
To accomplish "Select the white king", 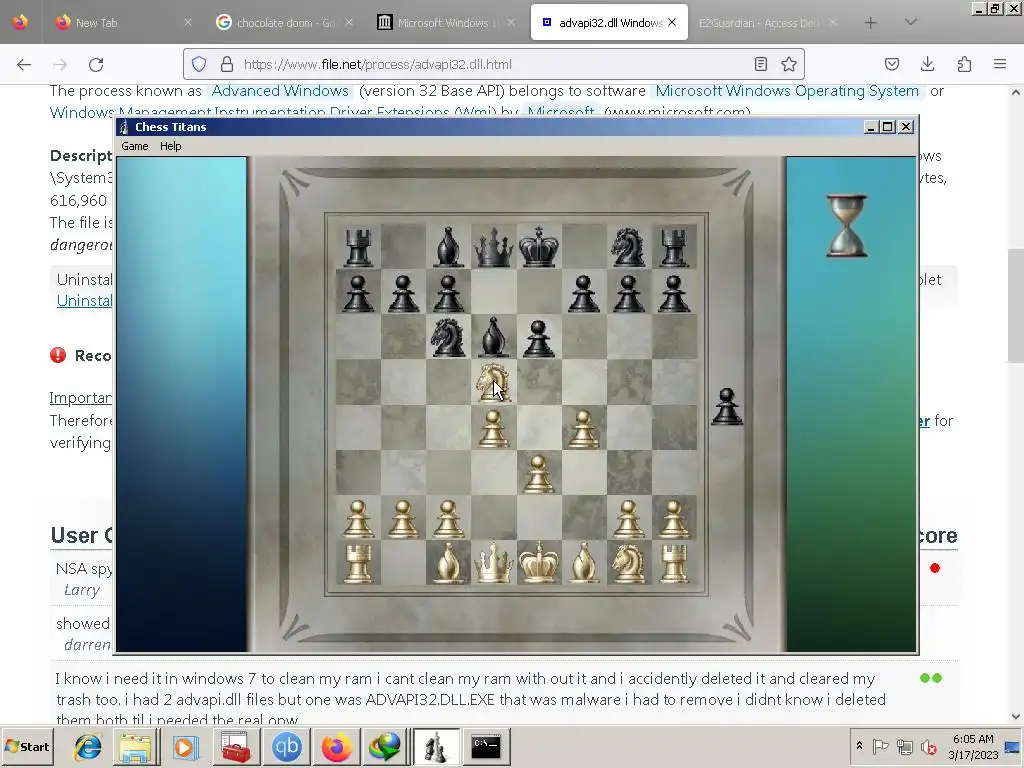I will point(538,562).
